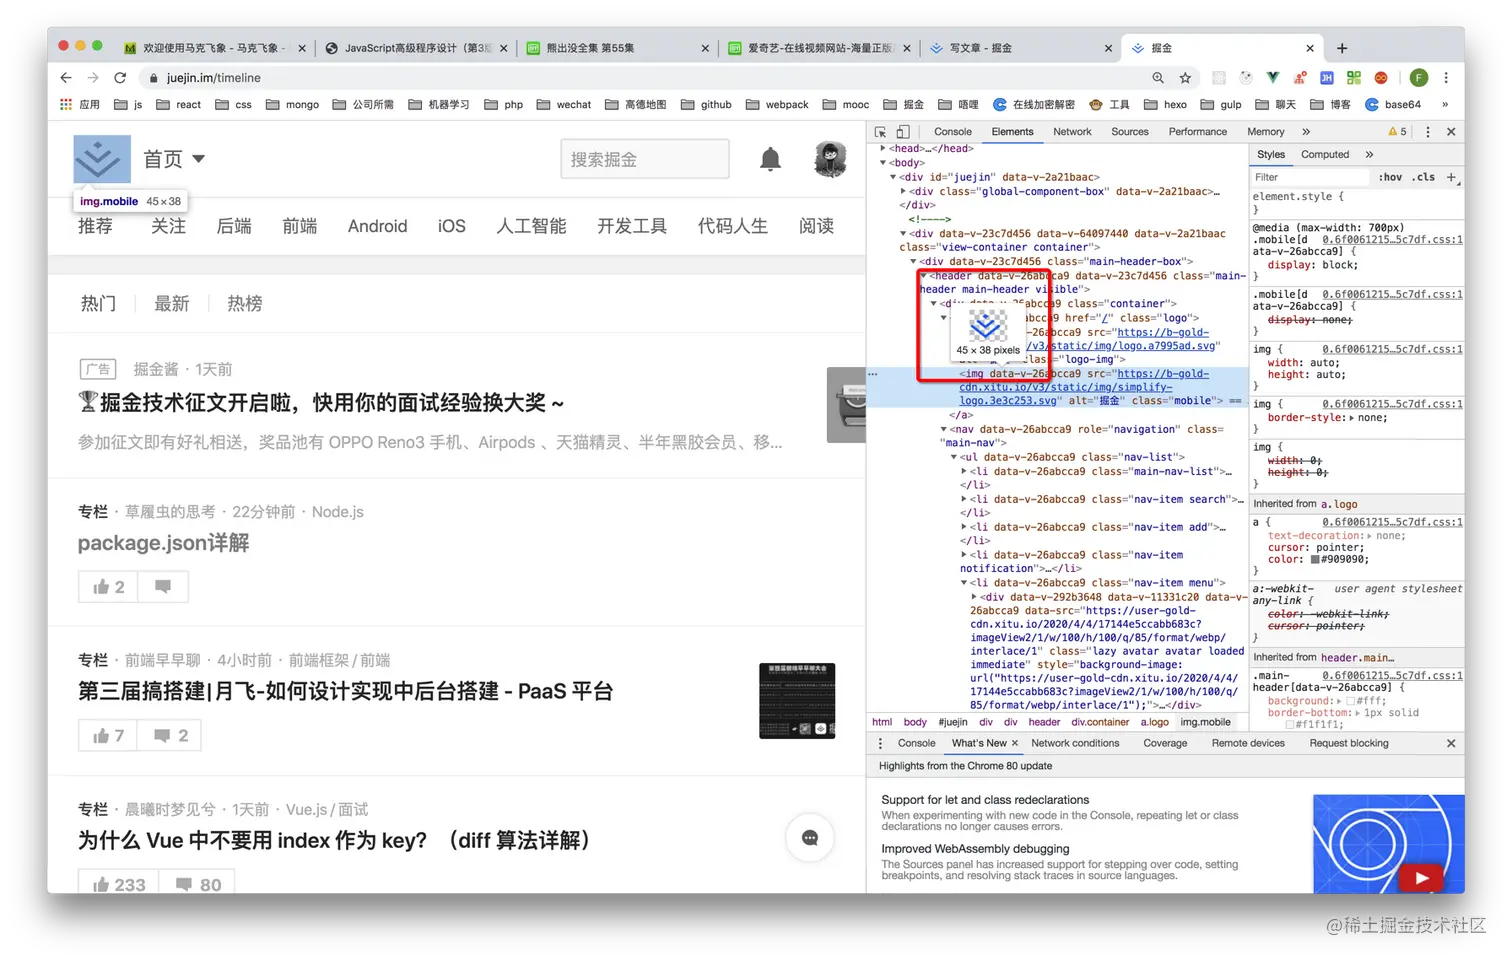Screen dimensions: 1512x961
Task: Click the warnings count indicator in DevTools
Action: 1398,132
